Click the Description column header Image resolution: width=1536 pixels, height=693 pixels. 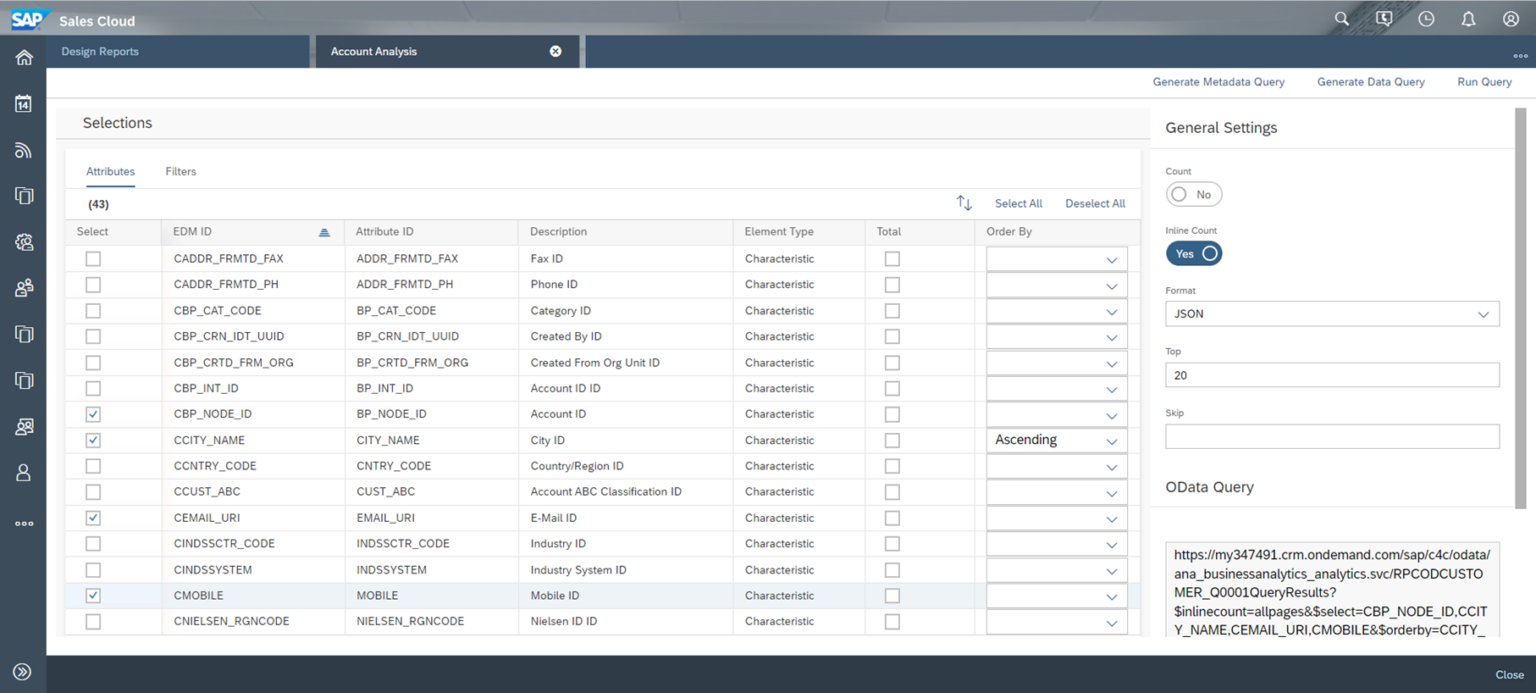(558, 232)
